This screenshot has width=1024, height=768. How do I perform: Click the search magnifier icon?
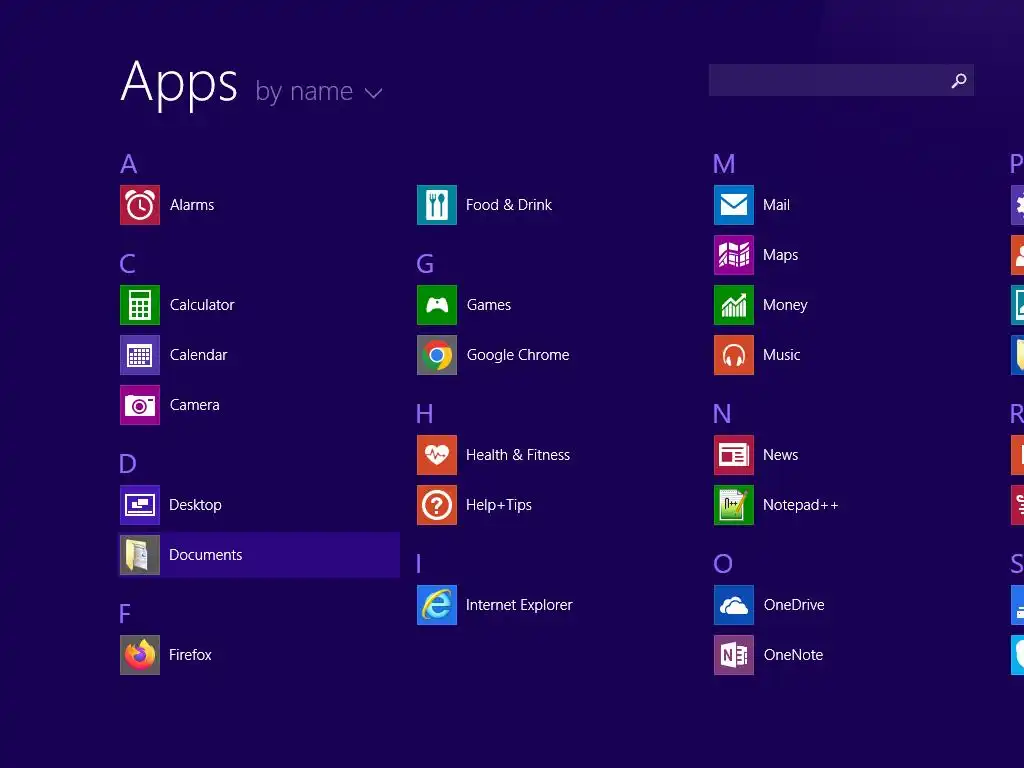click(959, 80)
